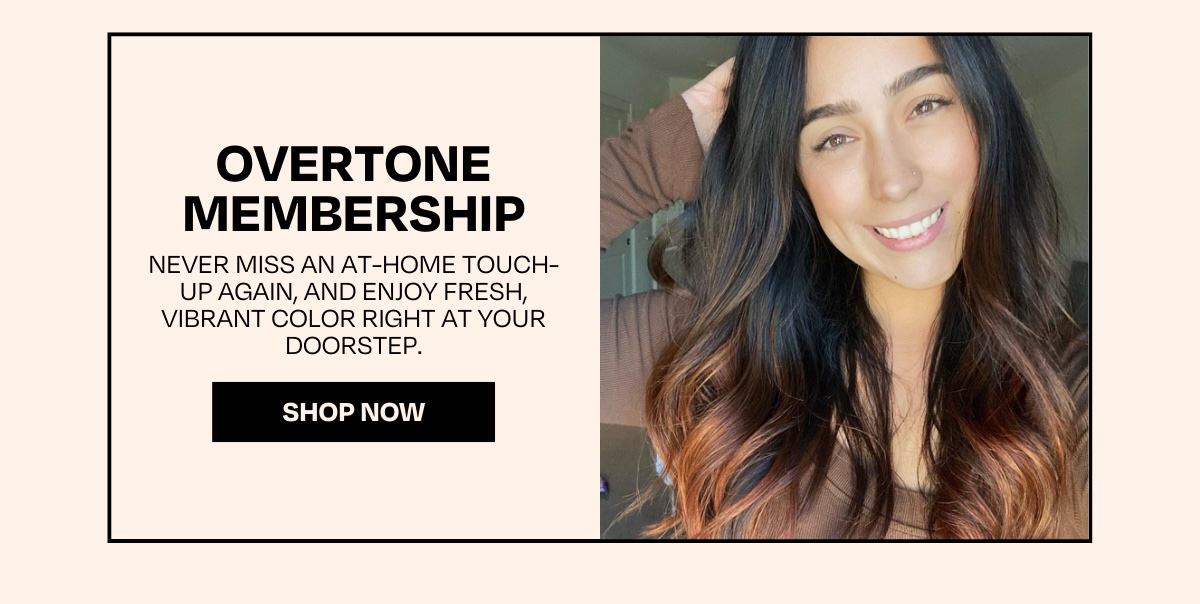Click the UP AGAIN, AND ENJOY FRESH line
The image size is (1200, 604).
[x=354, y=293]
